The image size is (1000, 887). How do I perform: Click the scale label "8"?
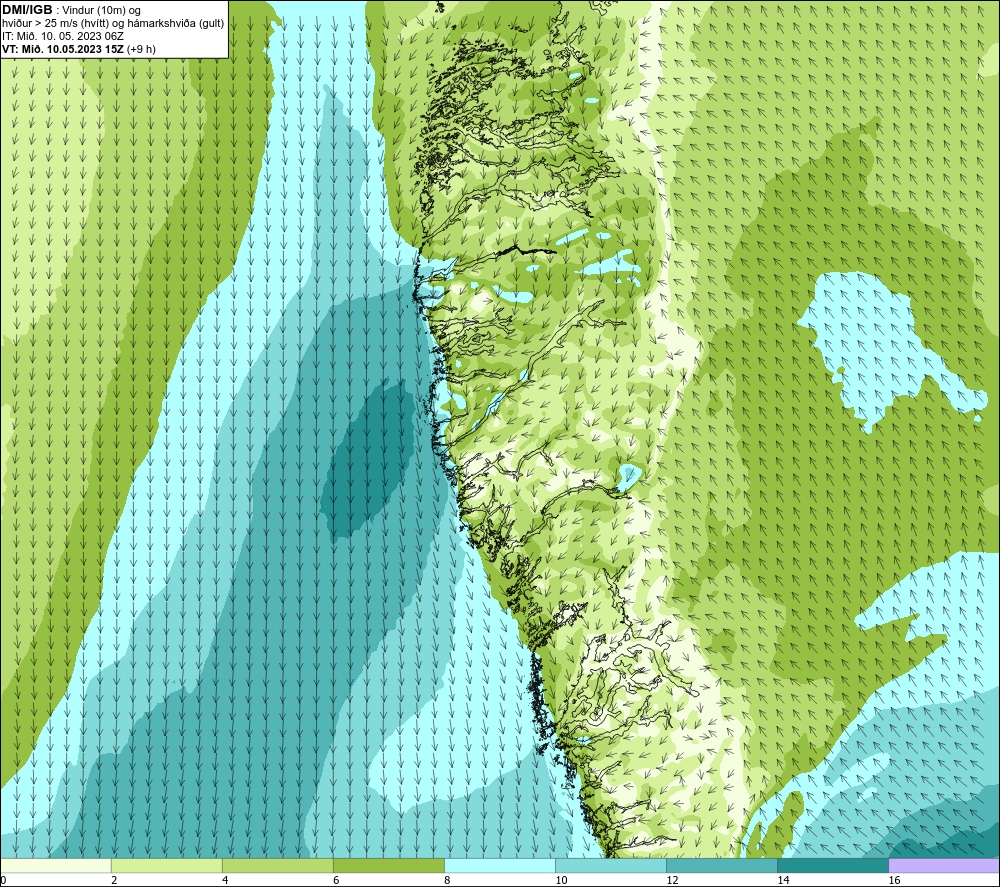447,880
